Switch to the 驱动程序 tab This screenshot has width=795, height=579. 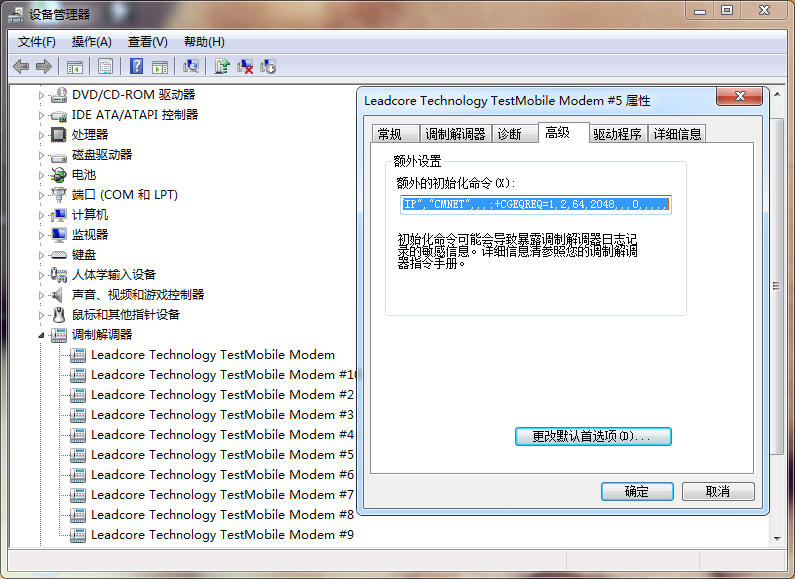(x=617, y=134)
